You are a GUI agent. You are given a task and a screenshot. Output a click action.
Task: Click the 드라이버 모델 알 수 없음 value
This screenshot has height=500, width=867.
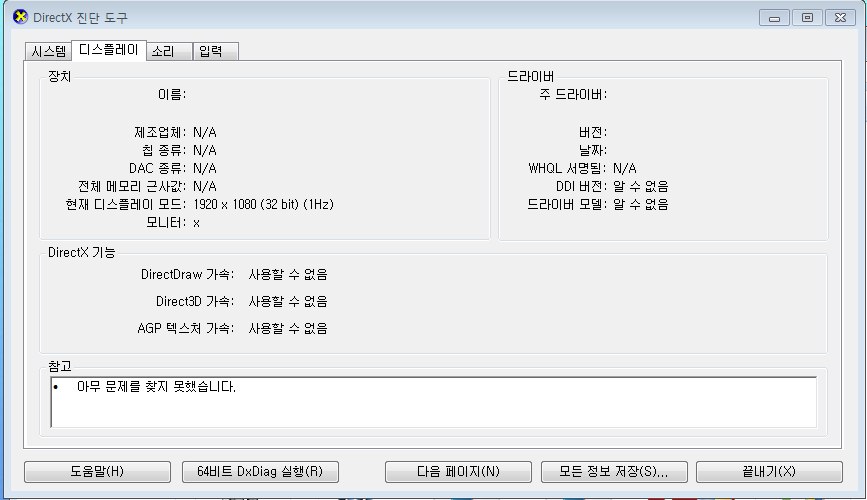[x=641, y=205]
